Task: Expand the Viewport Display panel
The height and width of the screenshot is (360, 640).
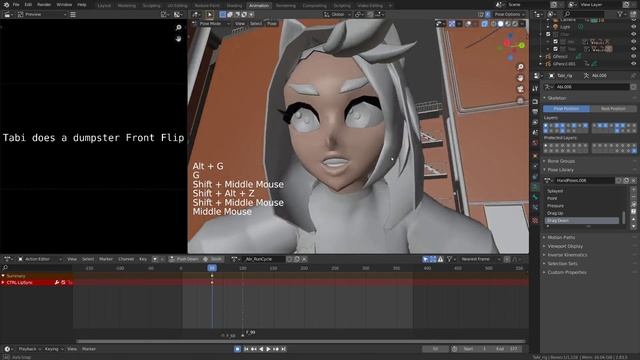Action: point(565,246)
